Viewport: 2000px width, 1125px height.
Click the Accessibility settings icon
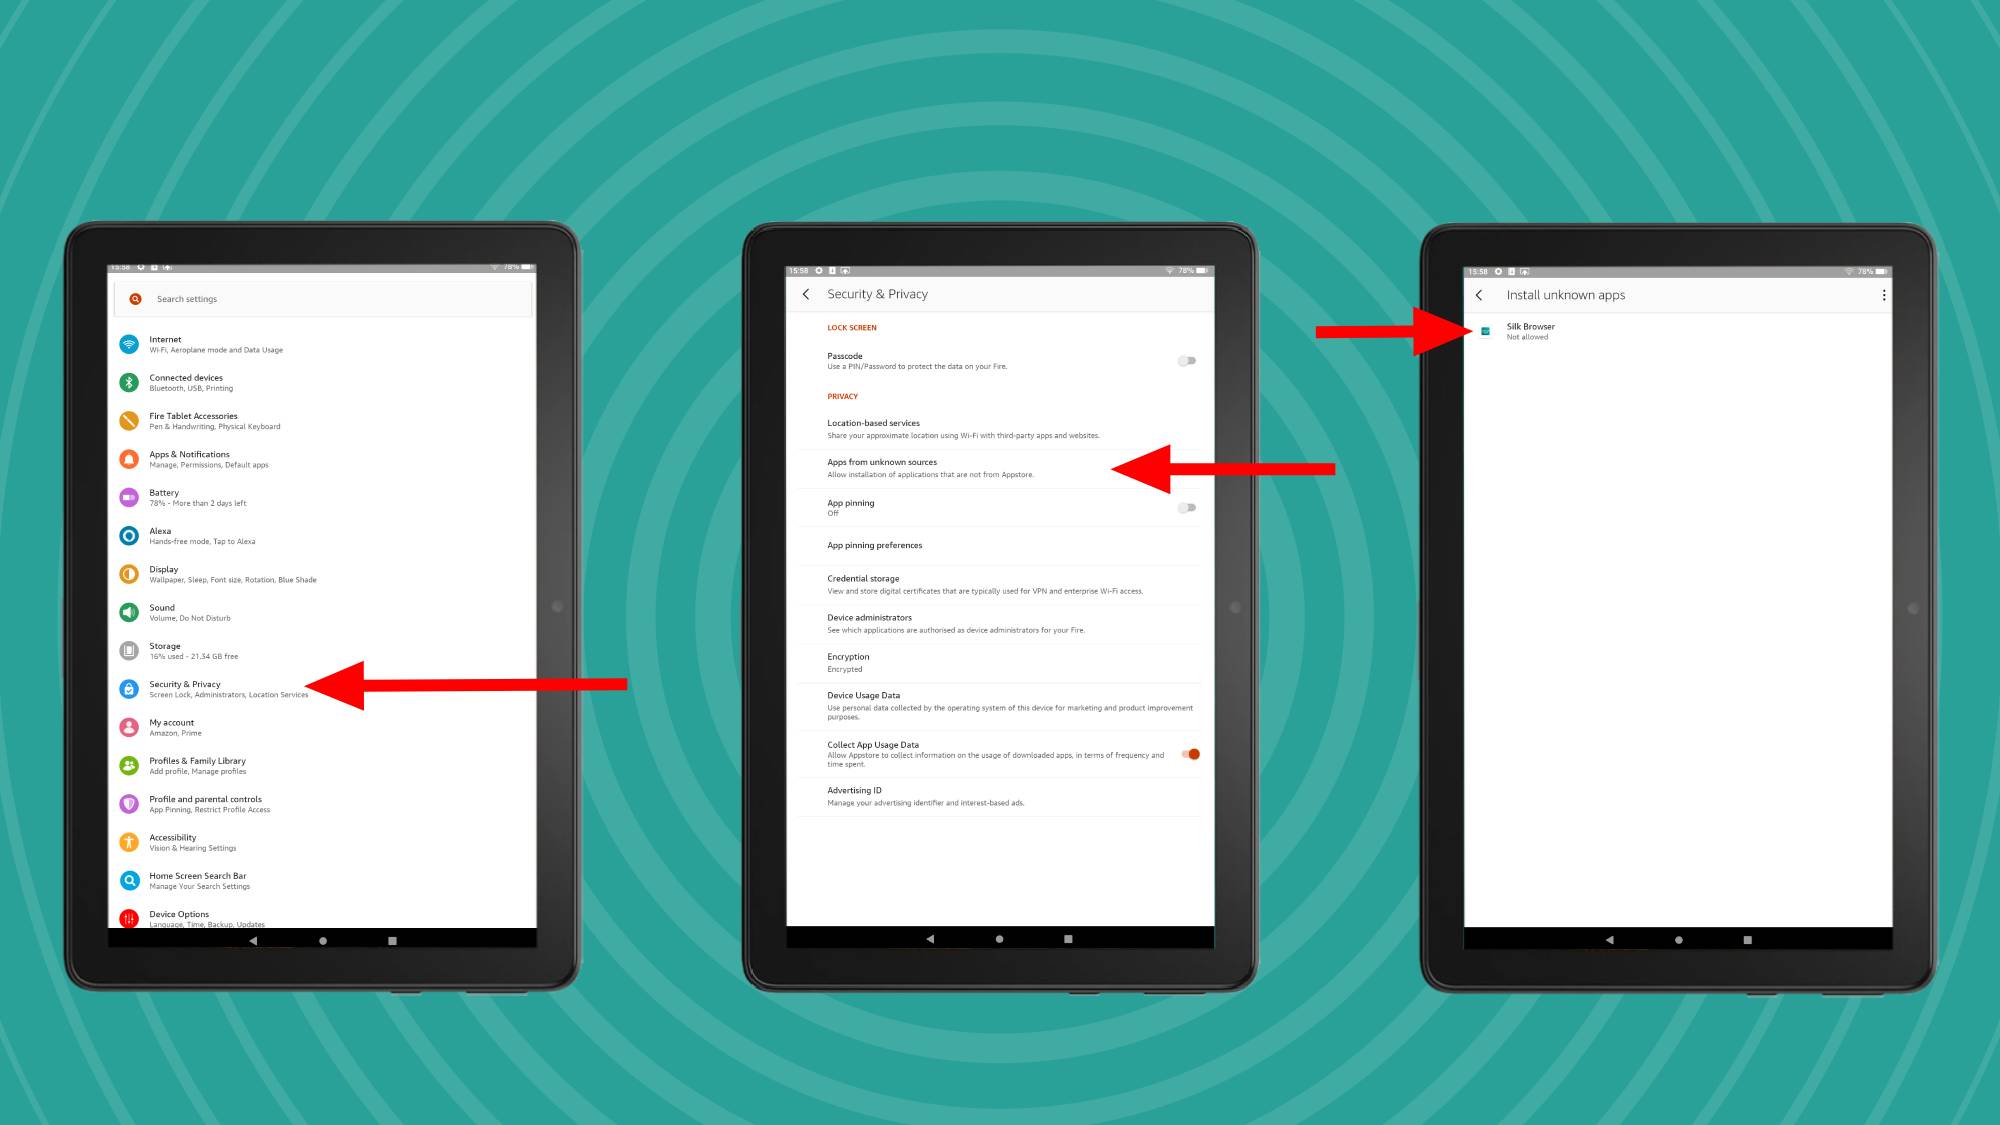132,842
